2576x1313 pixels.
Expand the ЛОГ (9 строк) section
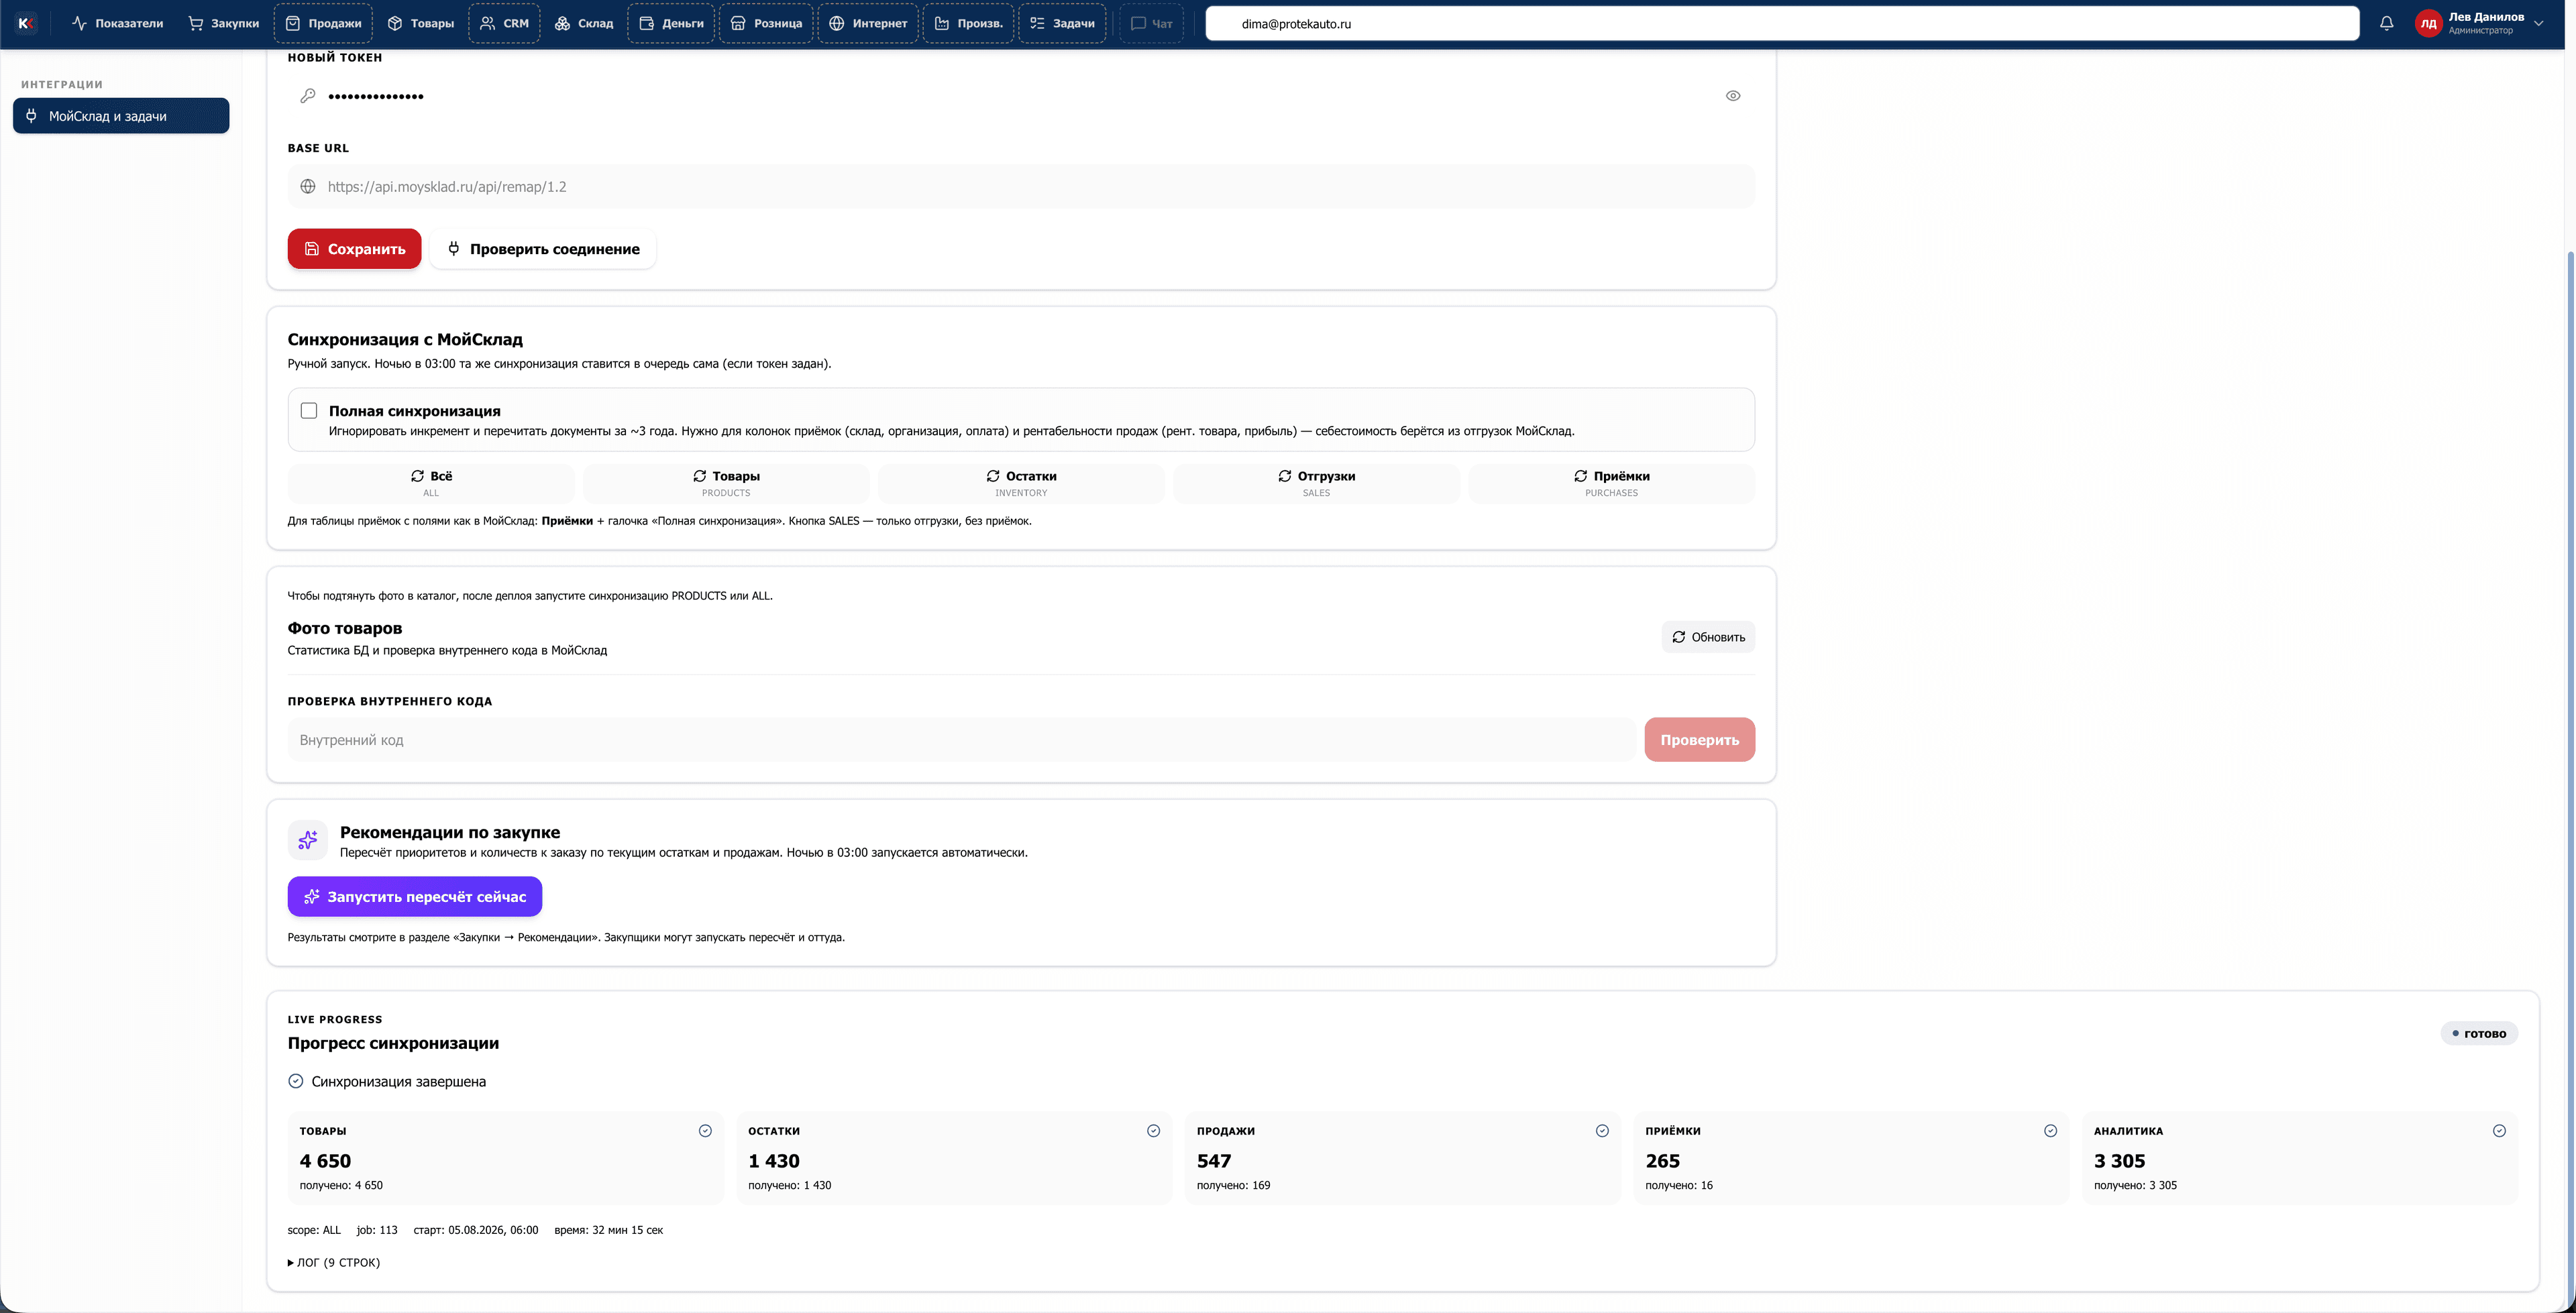coord(334,1263)
